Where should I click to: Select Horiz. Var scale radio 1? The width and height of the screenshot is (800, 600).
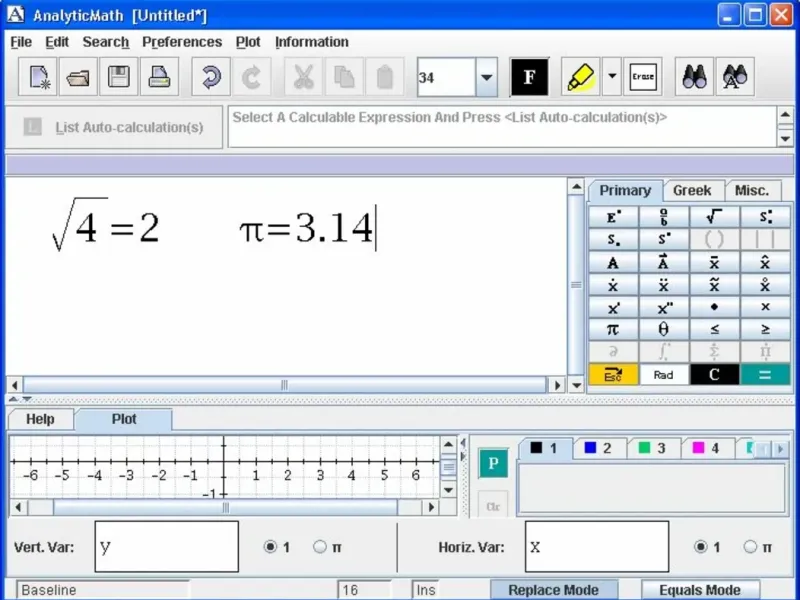tap(701, 547)
